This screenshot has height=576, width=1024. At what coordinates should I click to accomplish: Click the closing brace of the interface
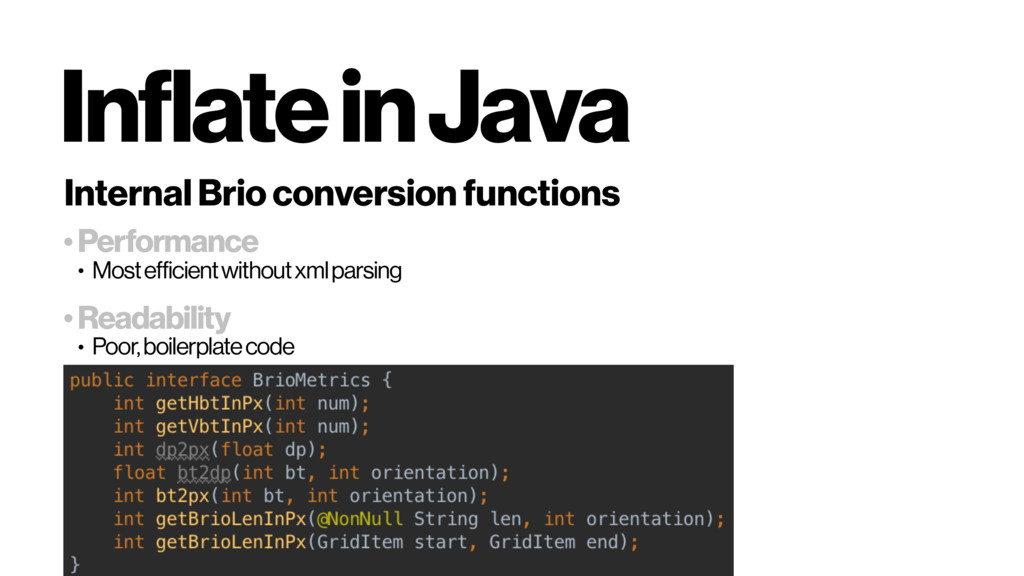coord(74,564)
